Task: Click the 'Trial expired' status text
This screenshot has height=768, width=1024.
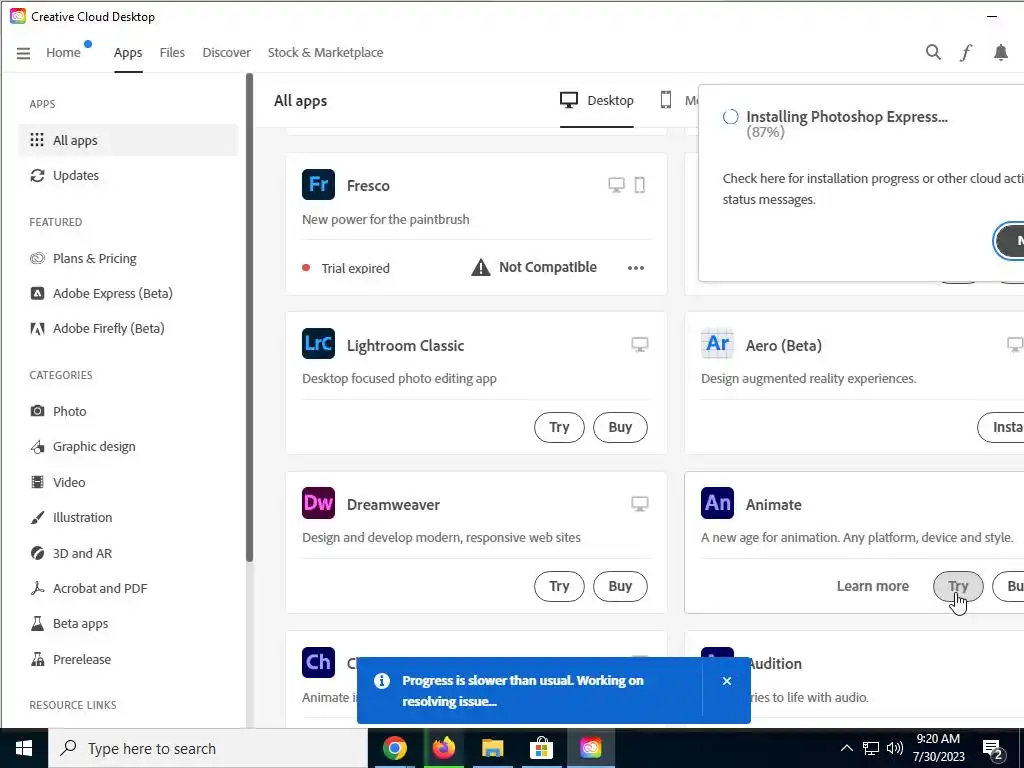Action: click(x=355, y=268)
